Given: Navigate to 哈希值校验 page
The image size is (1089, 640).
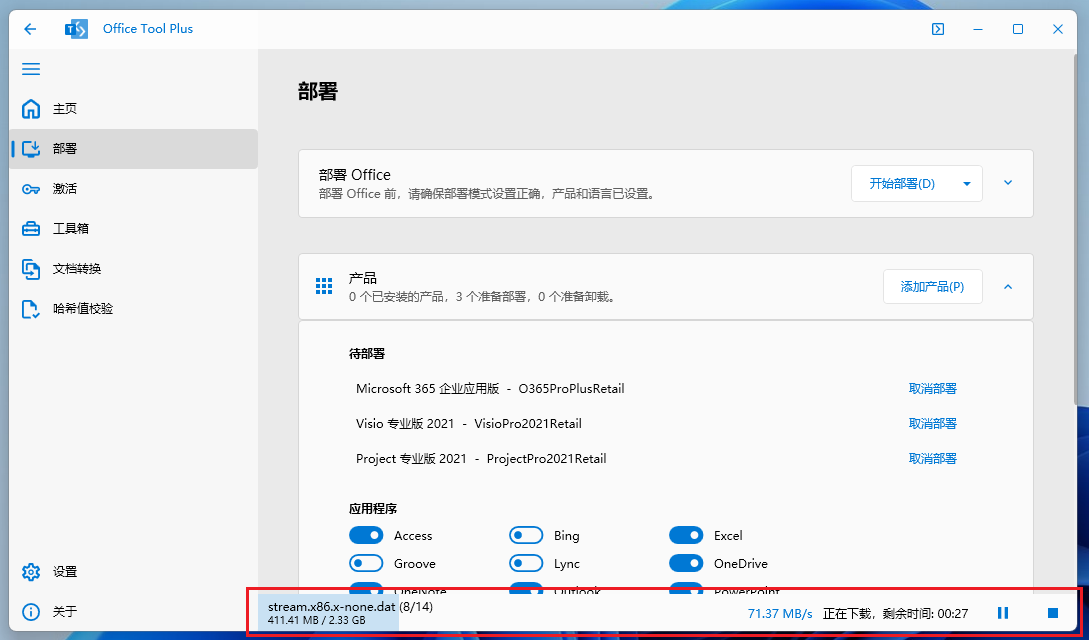Looking at the screenshot, I should click(133, 309).
